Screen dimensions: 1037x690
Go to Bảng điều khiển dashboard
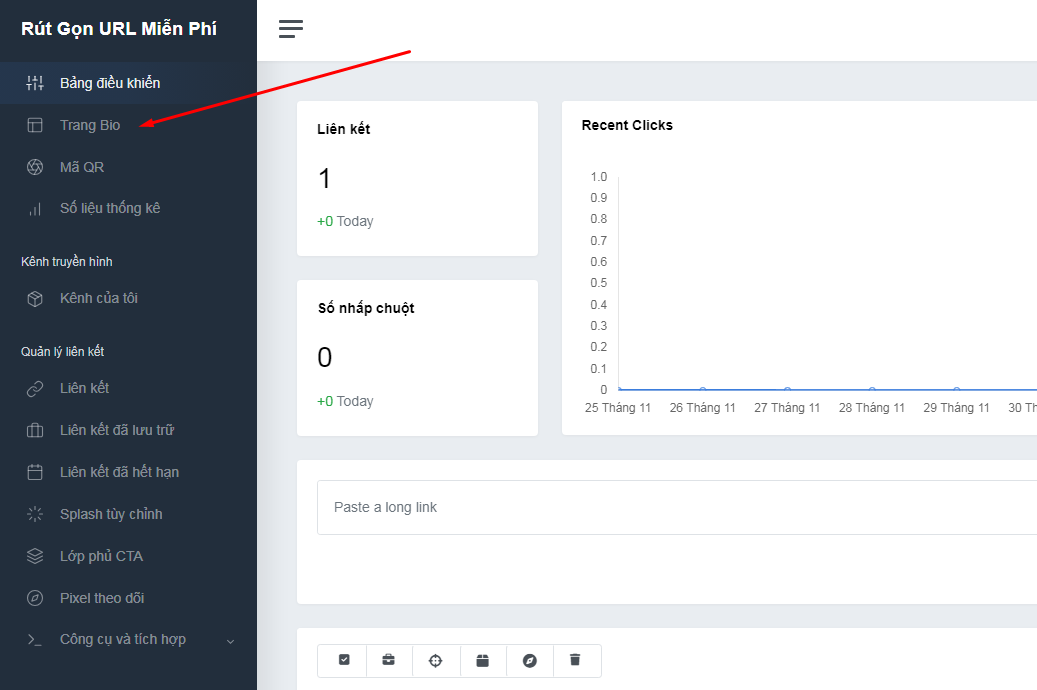[109, 83]
